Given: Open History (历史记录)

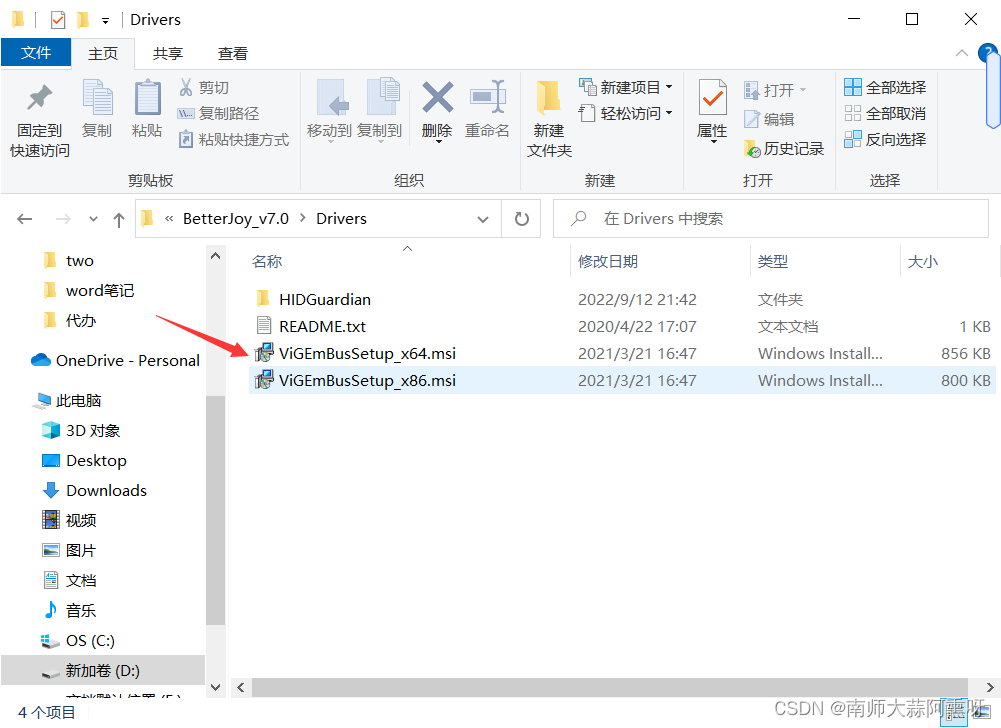Looking at the screenshot, I should coord(785,149).
